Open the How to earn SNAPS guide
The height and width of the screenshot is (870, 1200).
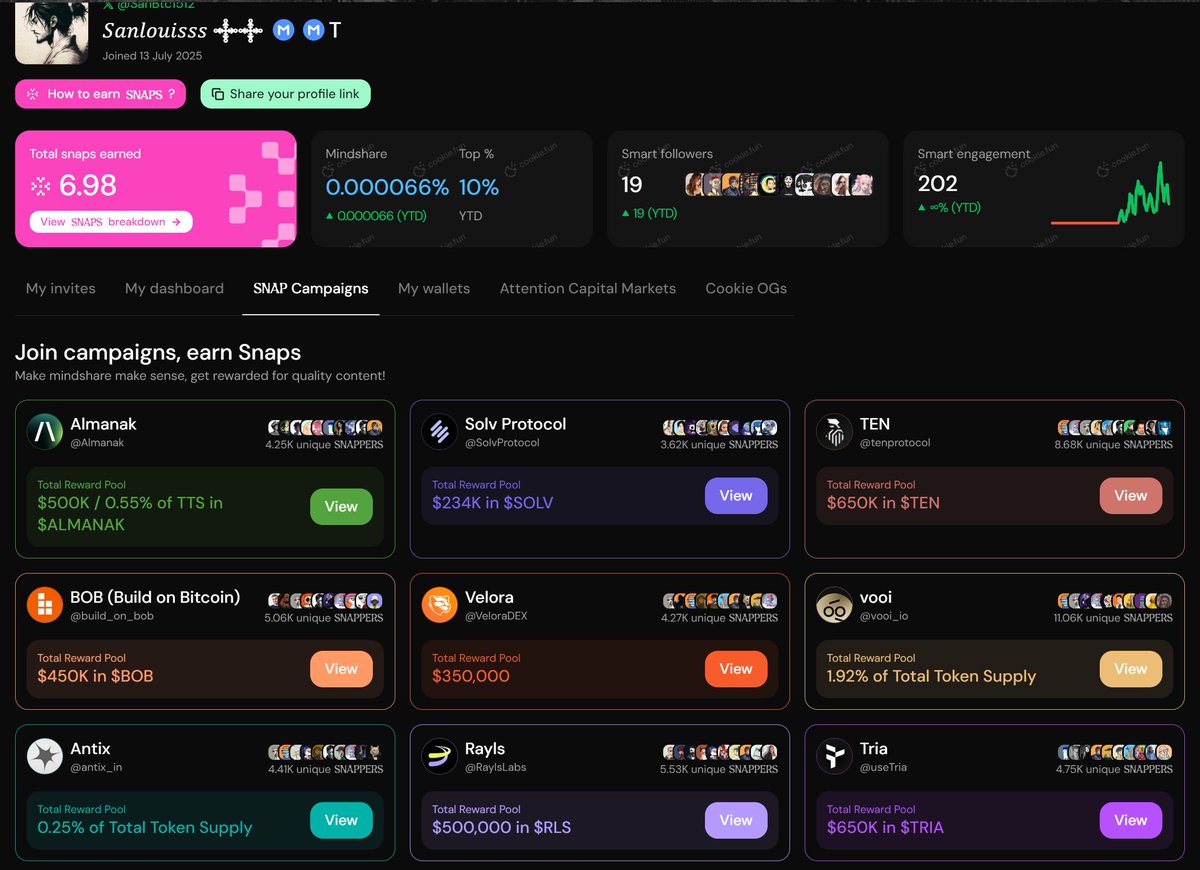pos(100,94)
